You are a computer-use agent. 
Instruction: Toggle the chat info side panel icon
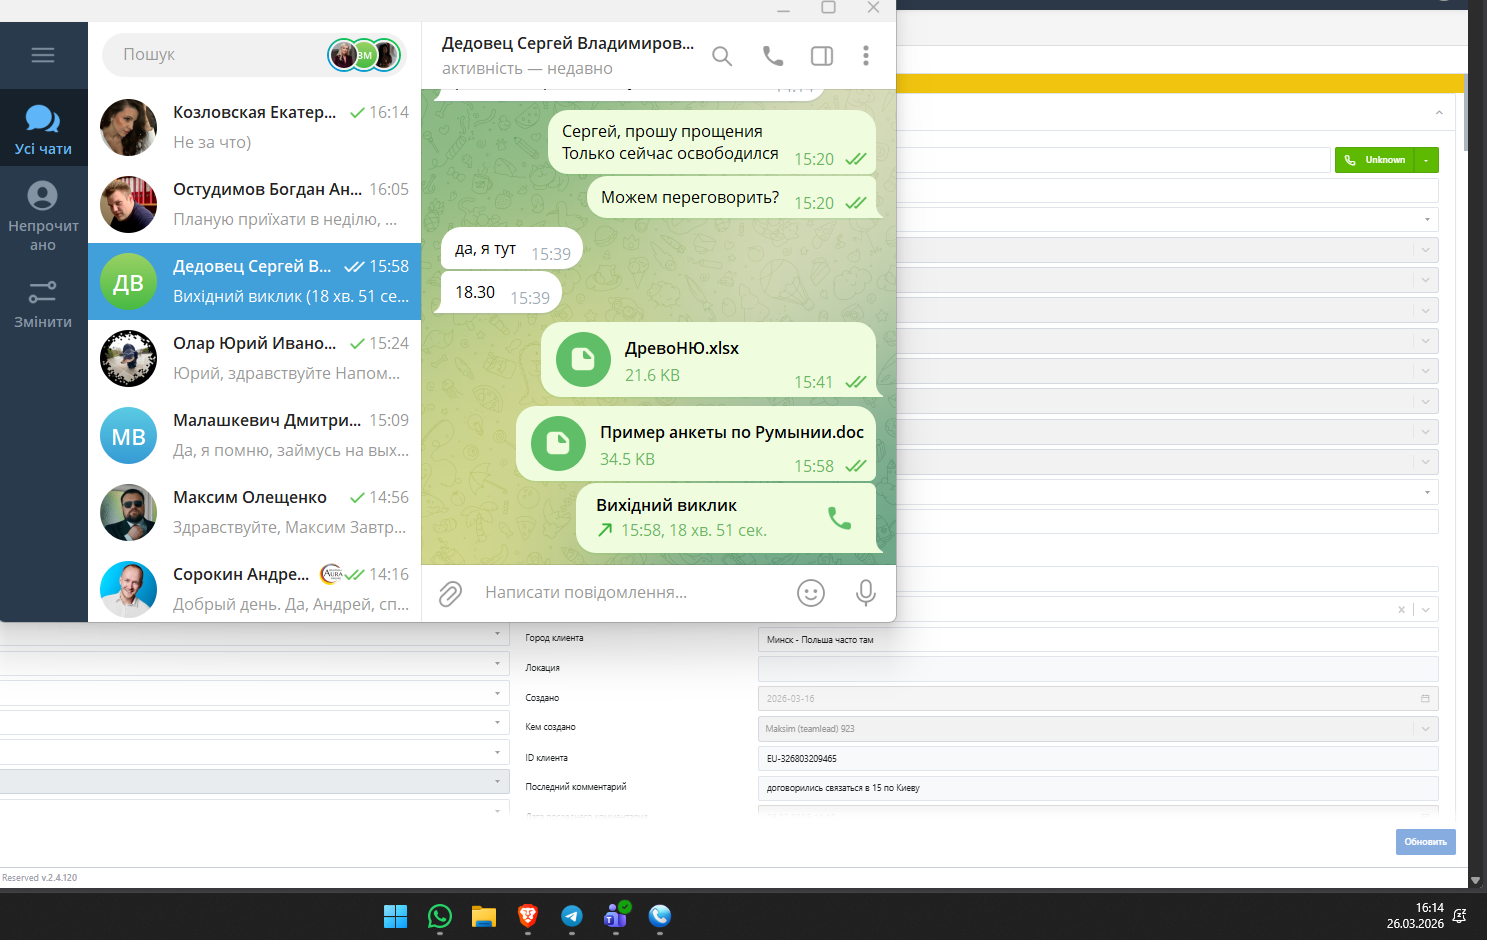(x=822, y=56)
